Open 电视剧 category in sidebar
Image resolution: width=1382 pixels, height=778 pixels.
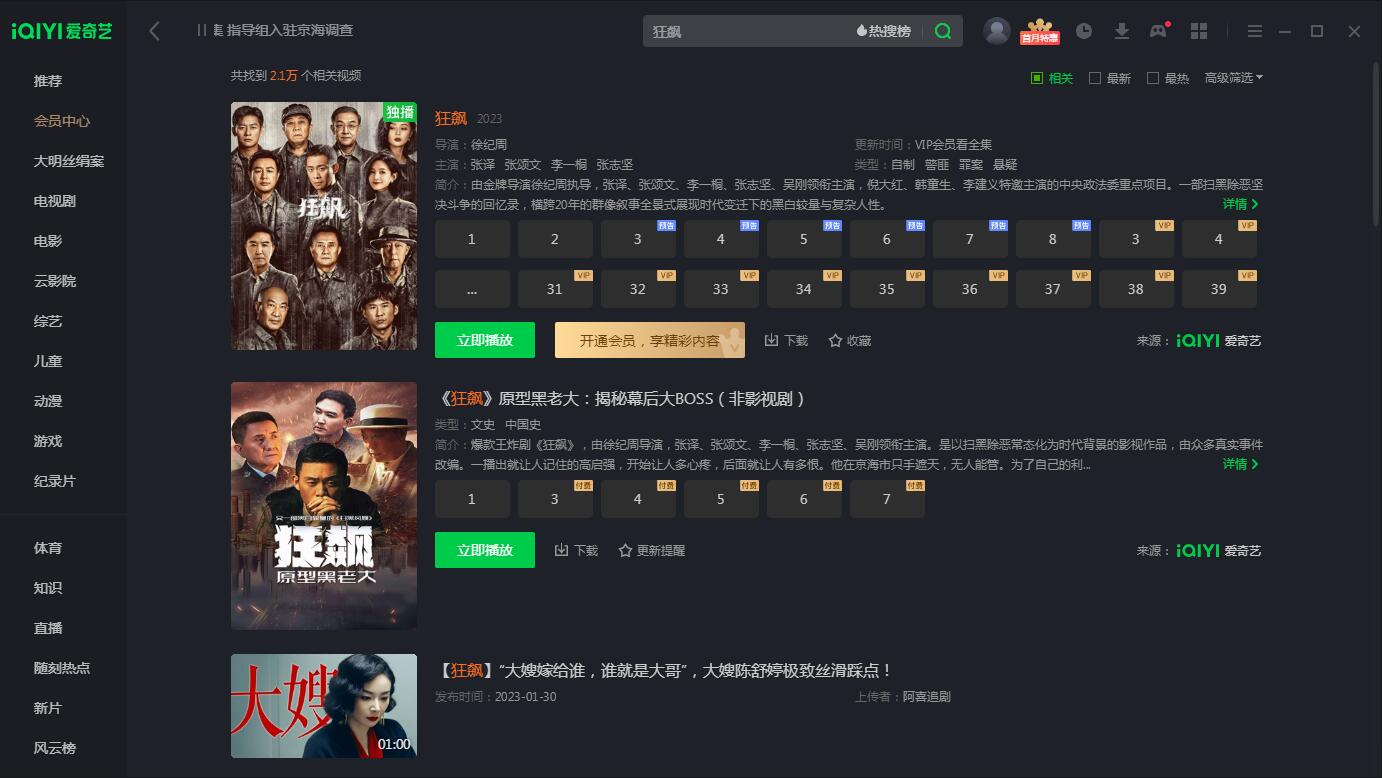55,201
